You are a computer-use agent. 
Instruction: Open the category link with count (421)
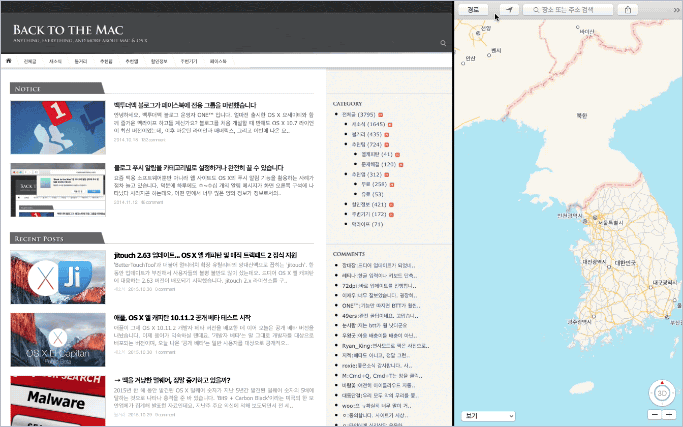[x=369, y=205]
